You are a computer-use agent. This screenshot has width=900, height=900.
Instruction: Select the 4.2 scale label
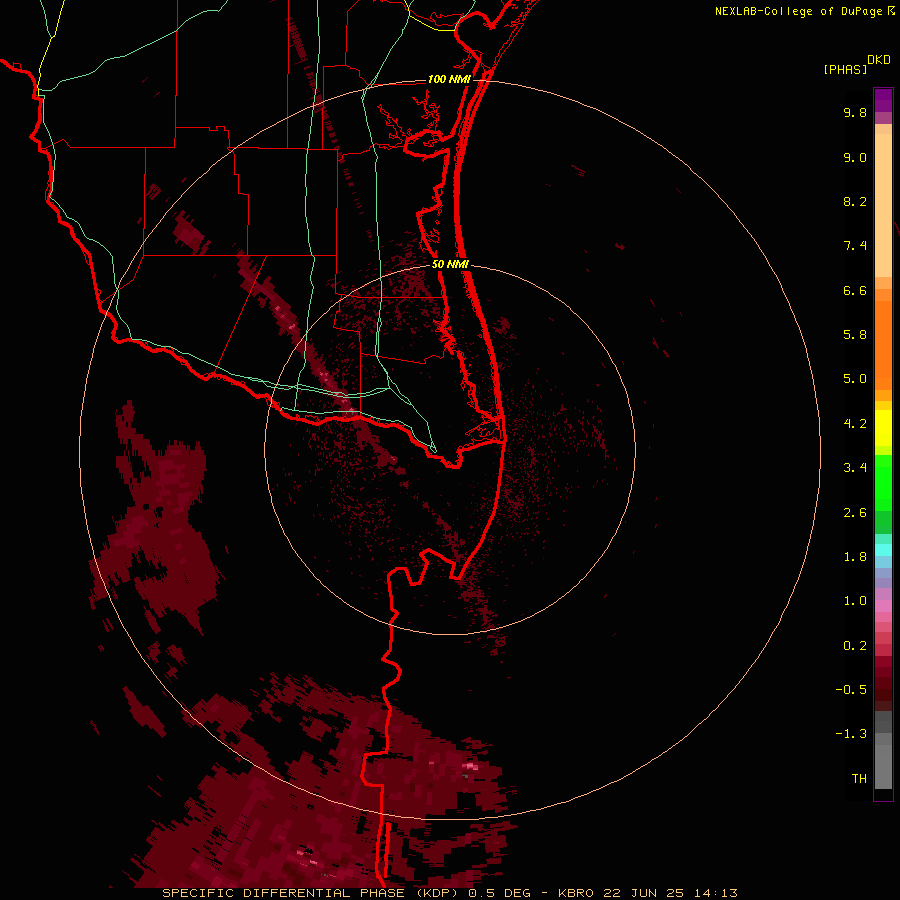[x=855, y=424]
